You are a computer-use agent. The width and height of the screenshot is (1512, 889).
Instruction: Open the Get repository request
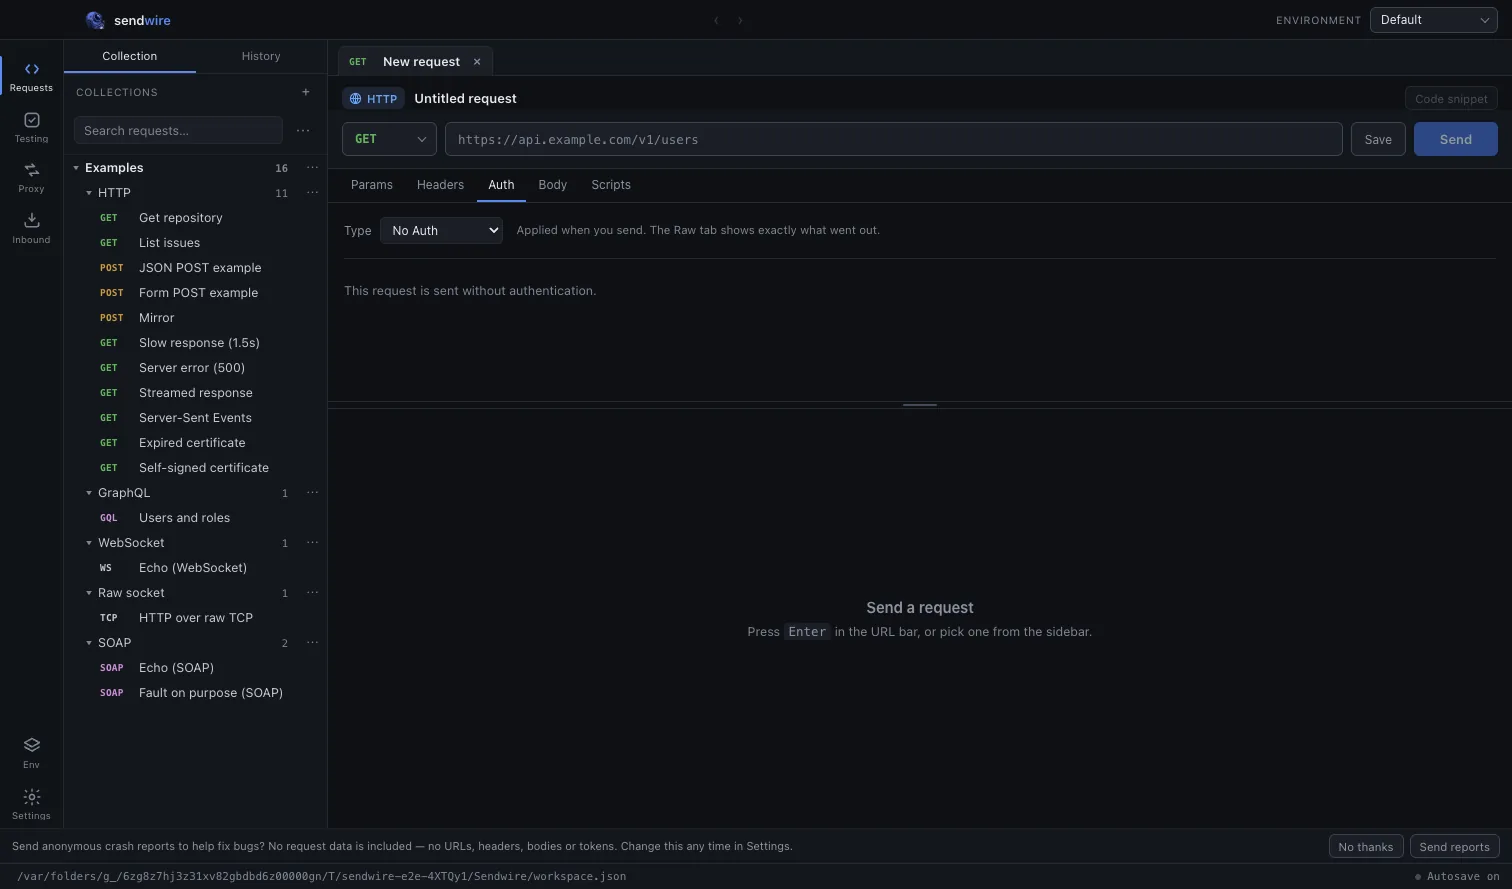[196, 218]
